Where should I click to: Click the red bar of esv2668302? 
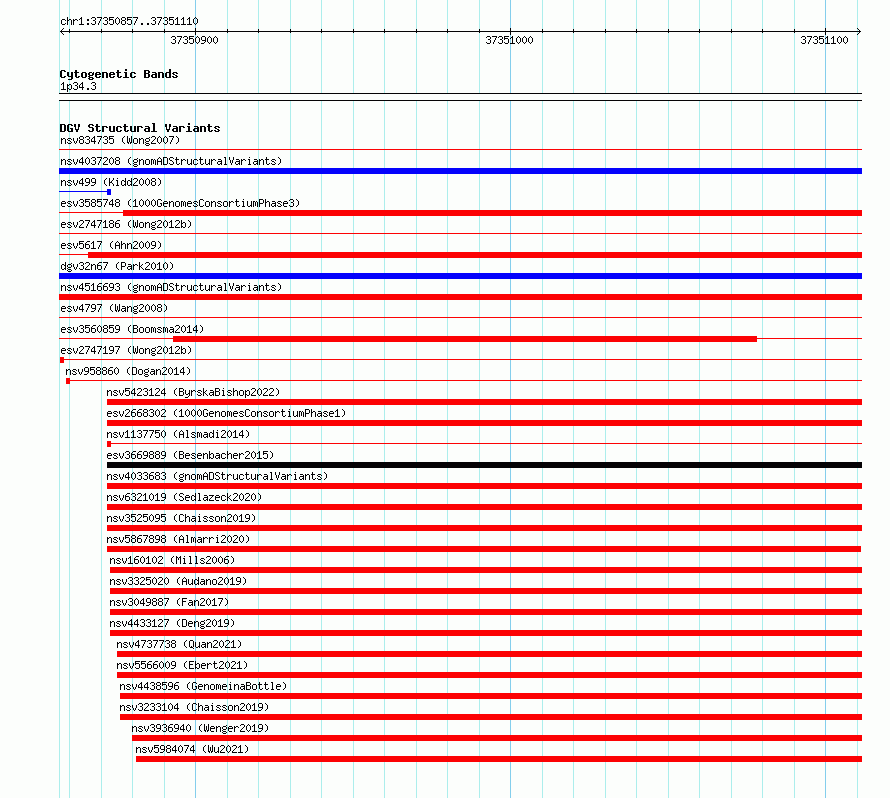tap(484, 423)
